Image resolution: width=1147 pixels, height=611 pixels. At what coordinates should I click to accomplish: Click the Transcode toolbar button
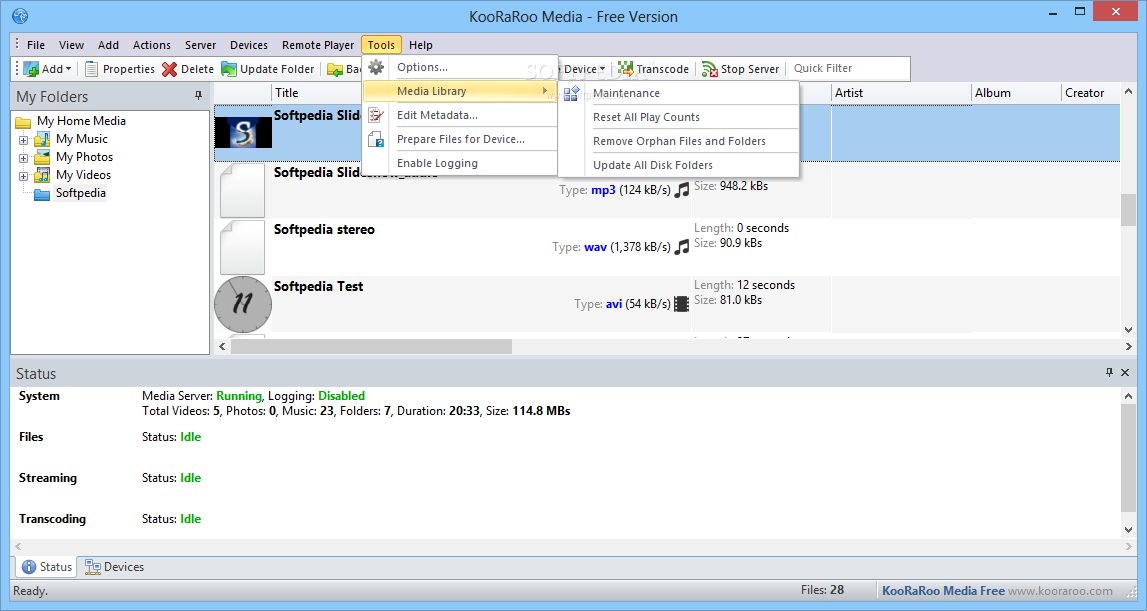click(x=653, y=69)
